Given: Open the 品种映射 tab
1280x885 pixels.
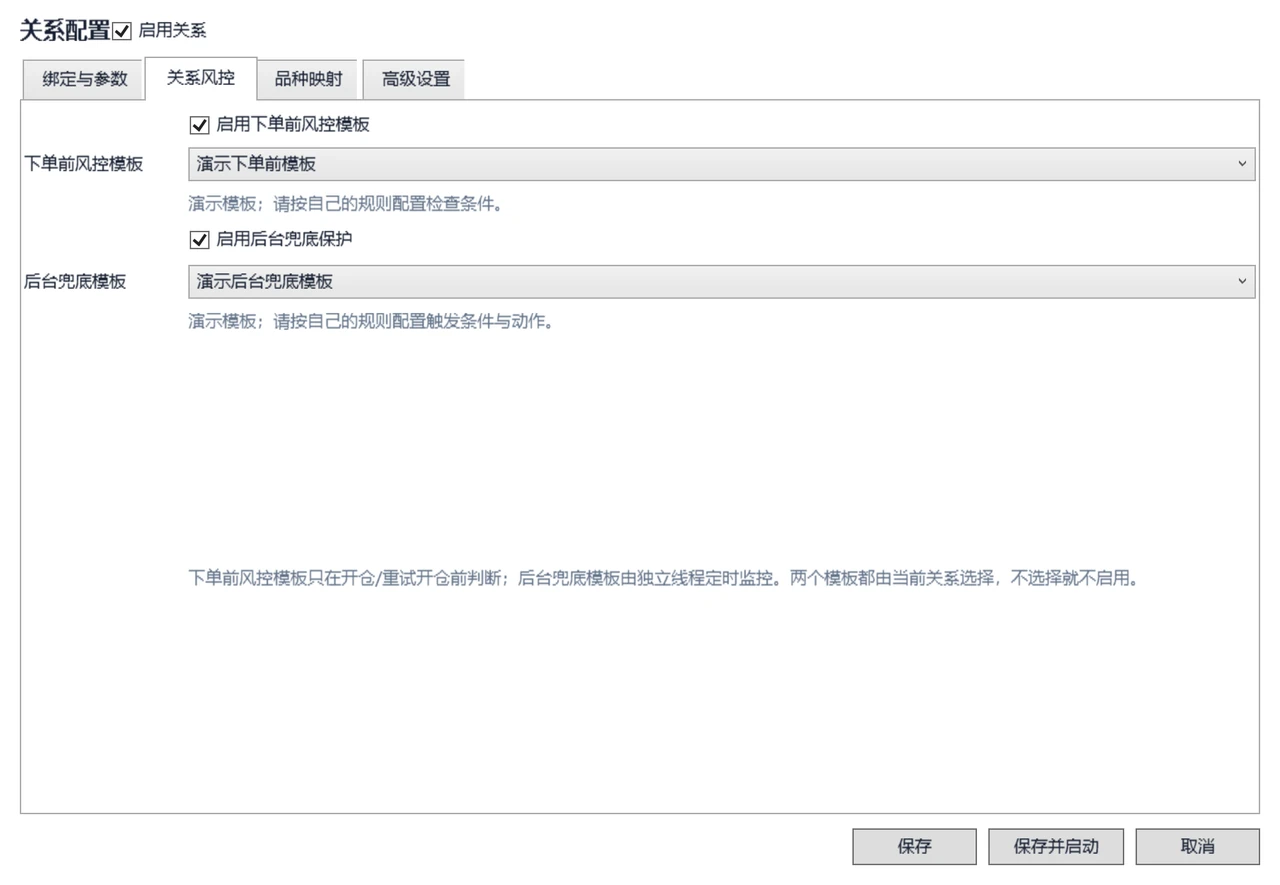Looking at the screenshot, I should click(309, 80).
